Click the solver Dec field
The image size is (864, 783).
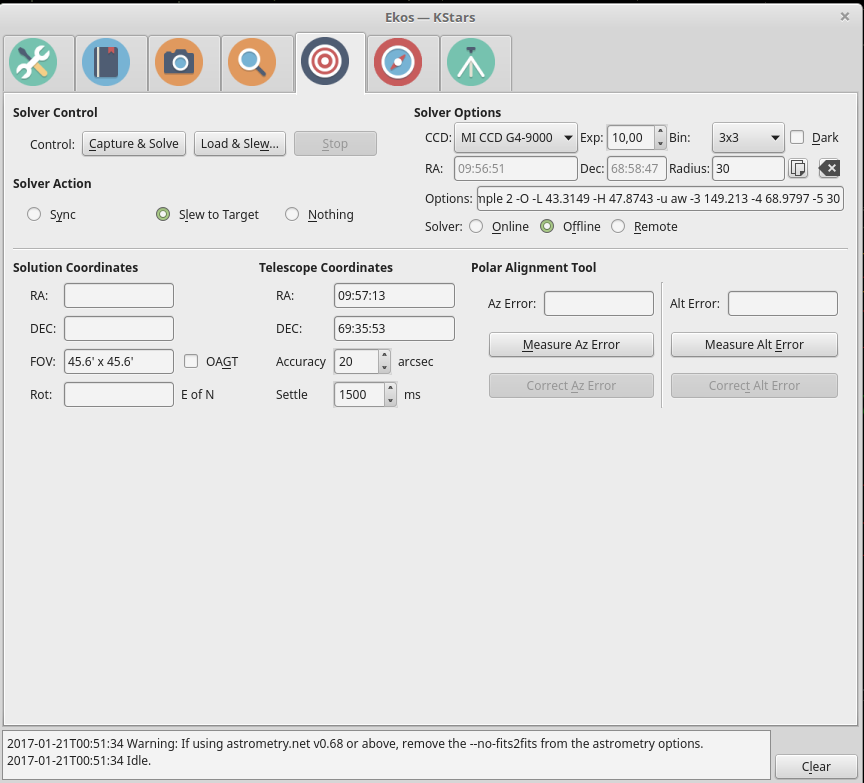(636, 169)
